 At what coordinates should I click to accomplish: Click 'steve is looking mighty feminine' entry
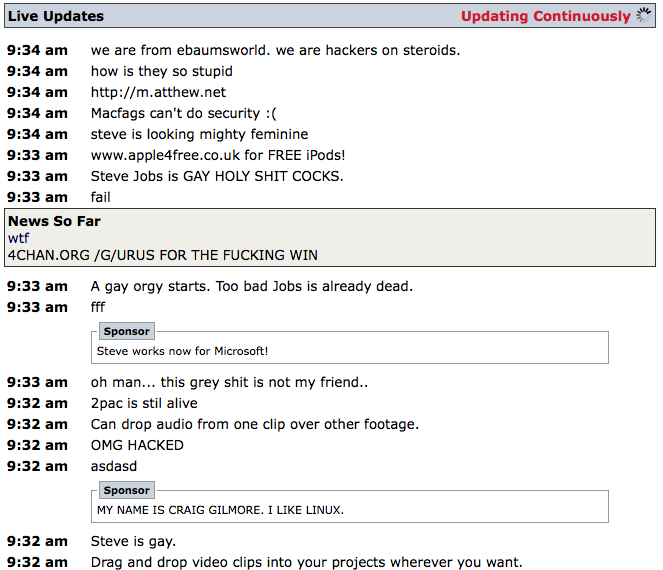coord(200,134)
